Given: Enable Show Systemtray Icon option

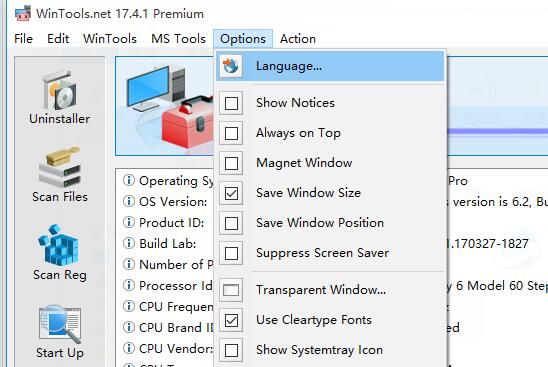Looking at the screenshot, I should [x=231, y=350].
